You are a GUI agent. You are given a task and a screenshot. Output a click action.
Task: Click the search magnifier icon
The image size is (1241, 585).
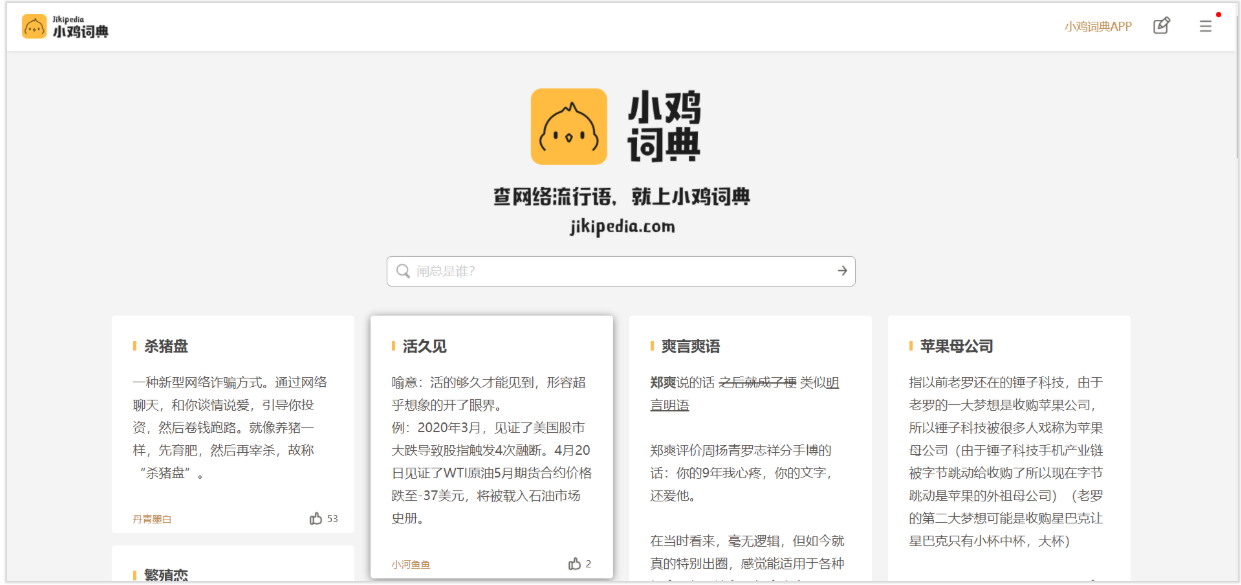(403, 271)
